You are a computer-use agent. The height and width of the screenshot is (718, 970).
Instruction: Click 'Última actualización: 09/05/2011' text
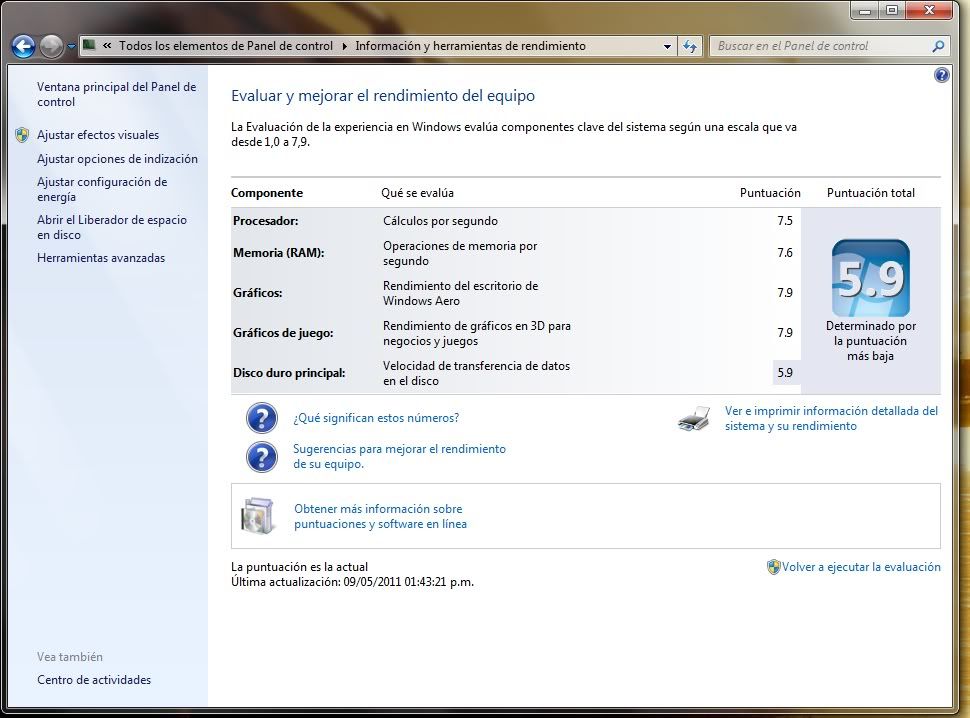click(x=353, y=582)
